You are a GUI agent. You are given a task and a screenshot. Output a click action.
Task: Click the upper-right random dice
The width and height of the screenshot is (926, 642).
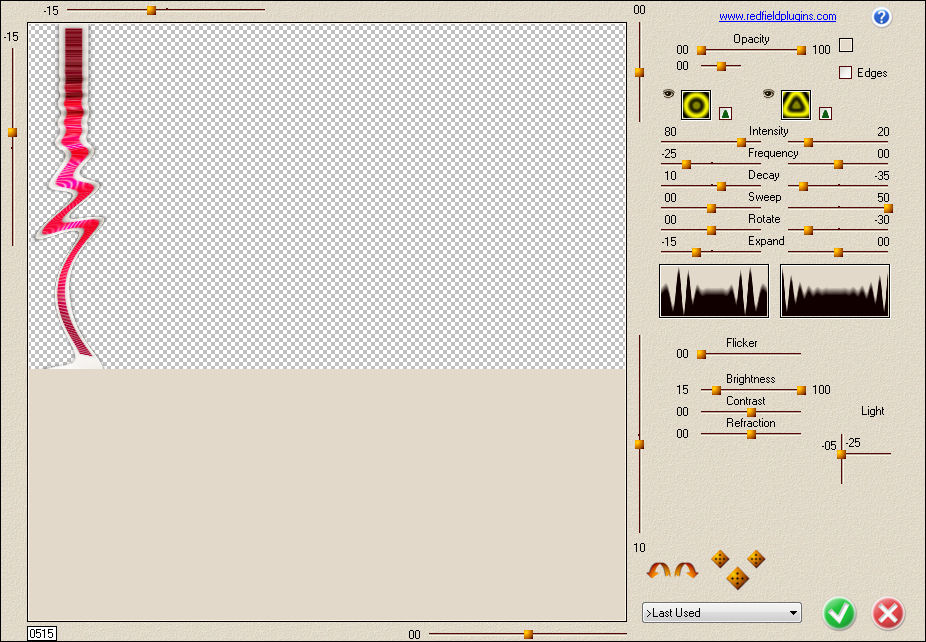(756, 558)
